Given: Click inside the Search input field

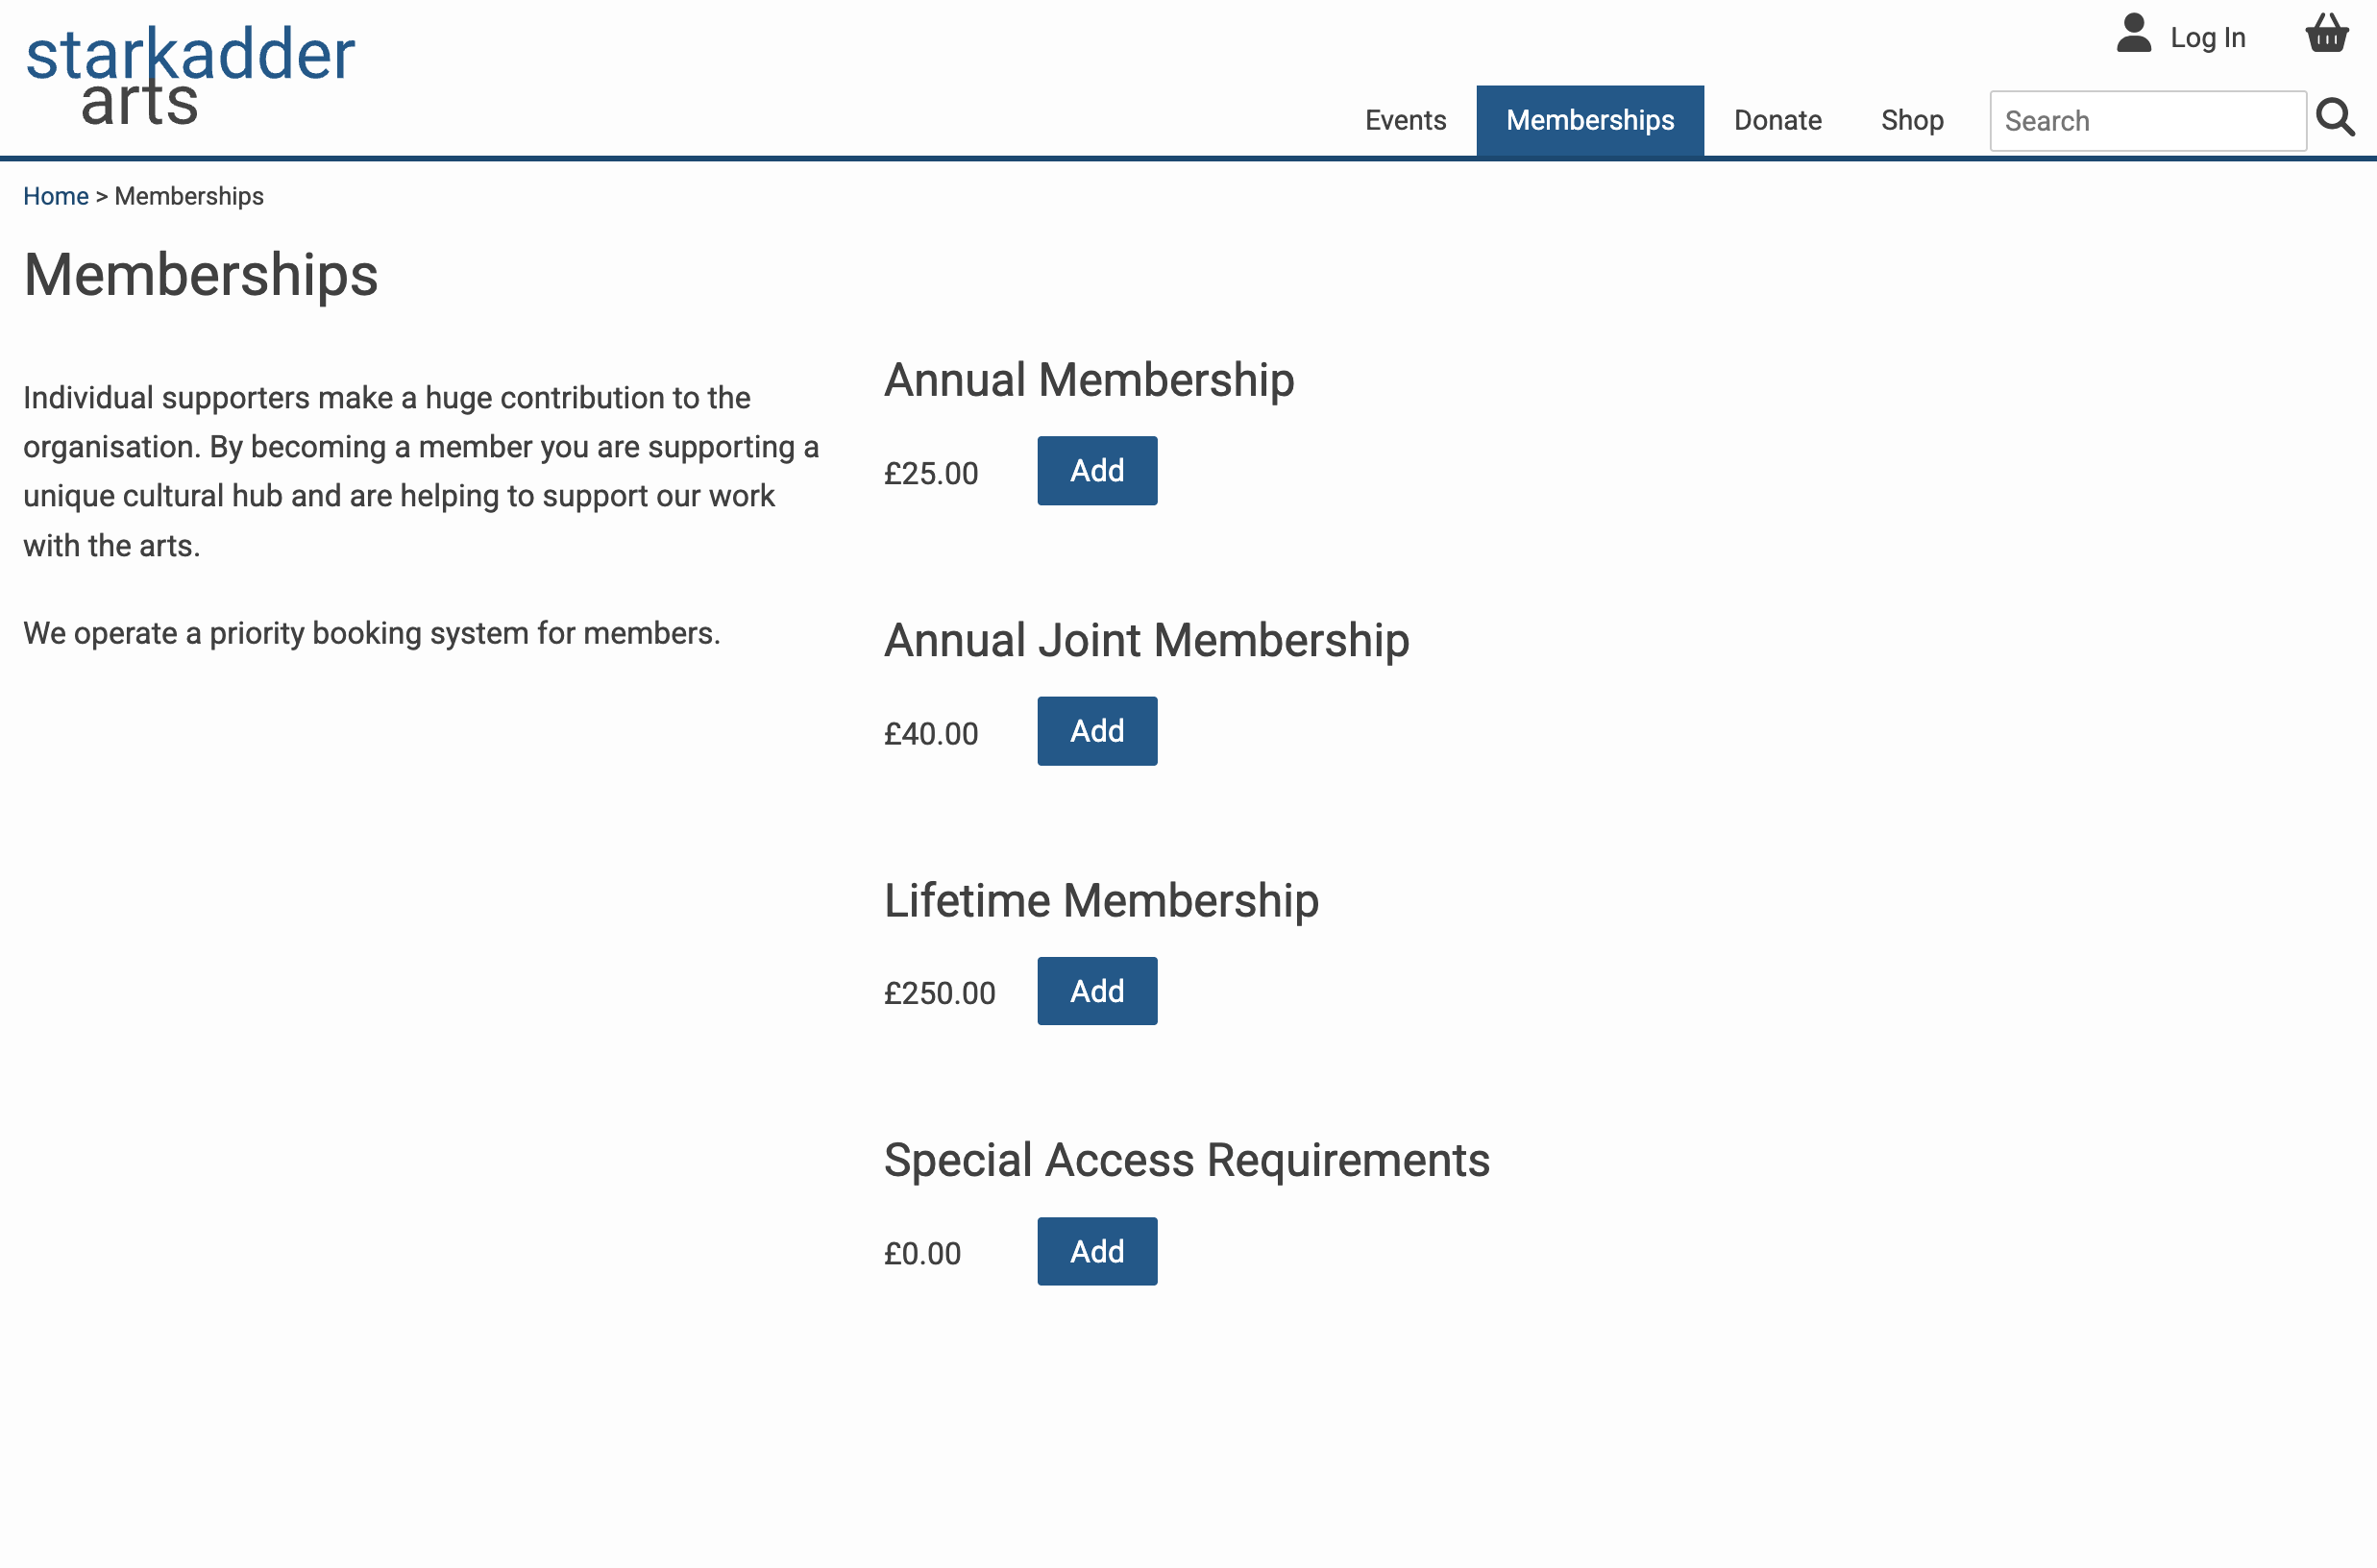Looking at the screenshot, I should point(2146,120).
